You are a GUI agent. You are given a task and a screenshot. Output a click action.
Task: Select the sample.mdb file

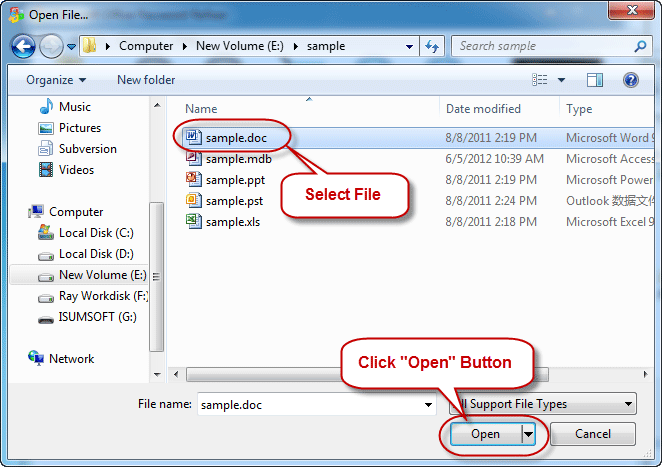[239, 159]
